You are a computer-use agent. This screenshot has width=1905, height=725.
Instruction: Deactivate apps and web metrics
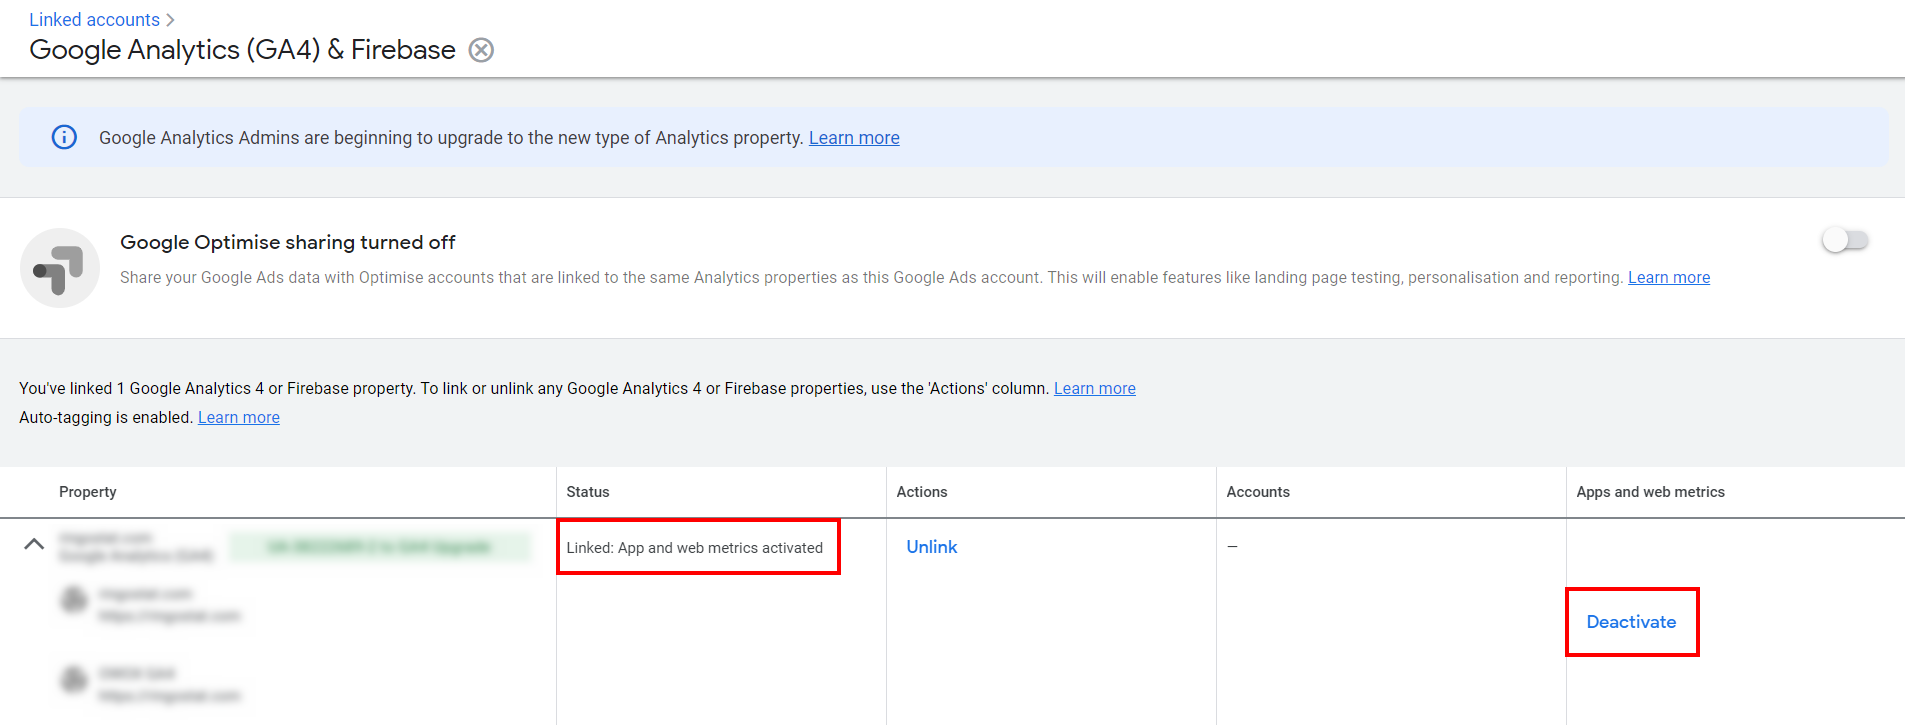coord(1631,622)
